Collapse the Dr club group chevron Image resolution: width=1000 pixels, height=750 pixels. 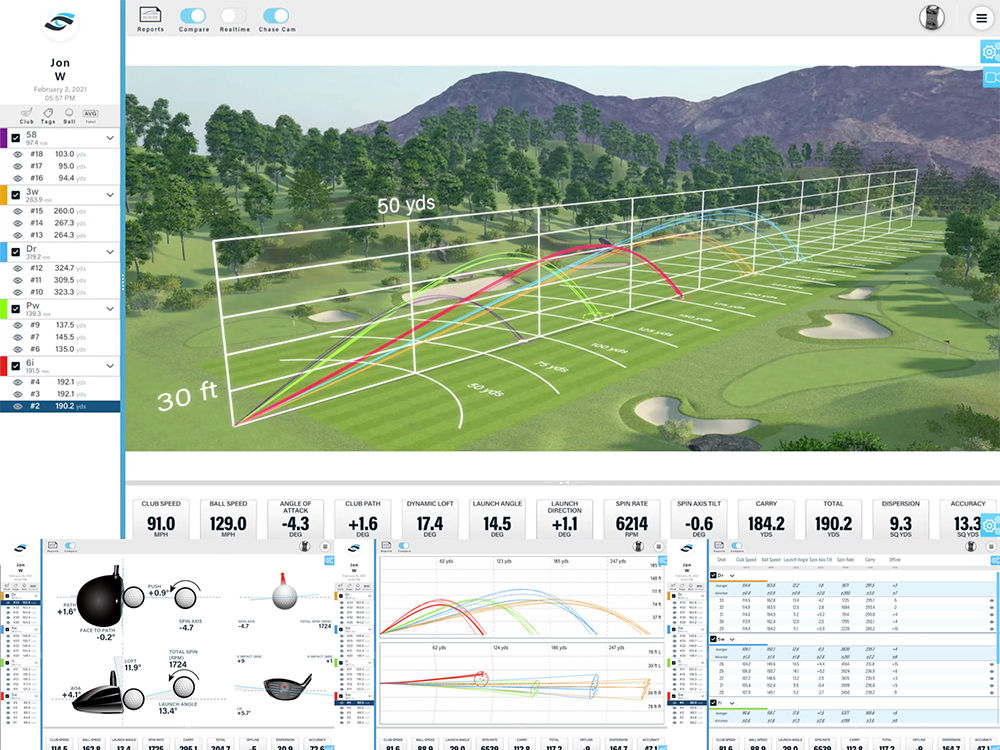point(110,251)
